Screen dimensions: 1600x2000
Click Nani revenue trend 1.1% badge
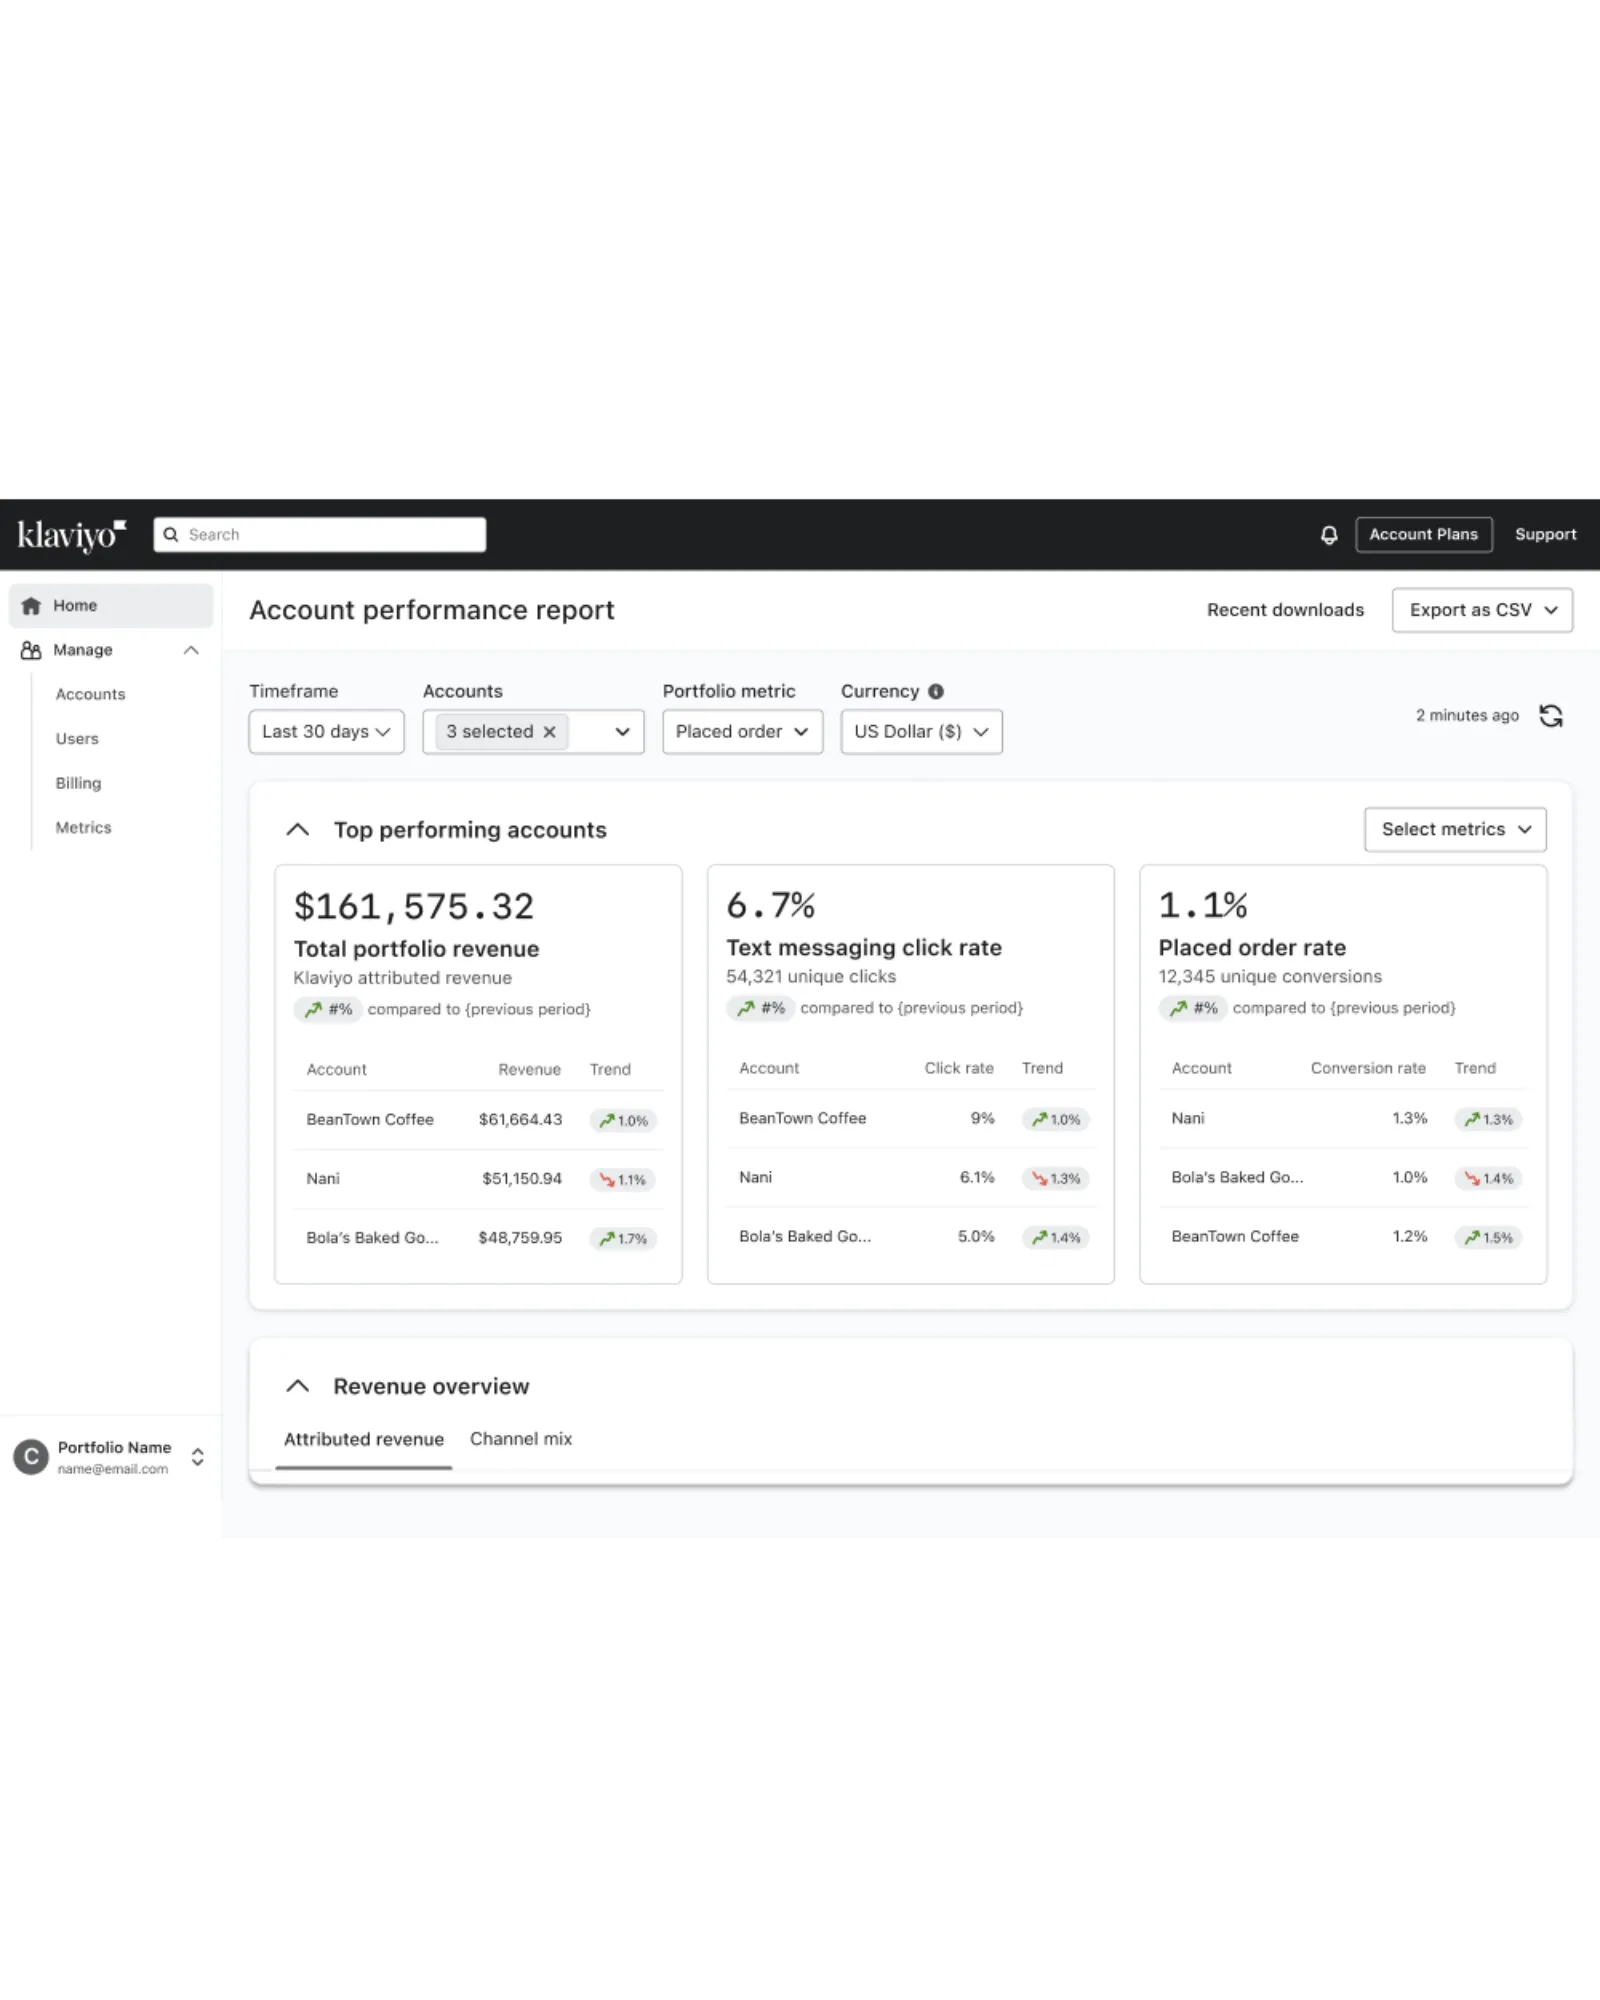pyautogui.click(x=623, y=1180)
